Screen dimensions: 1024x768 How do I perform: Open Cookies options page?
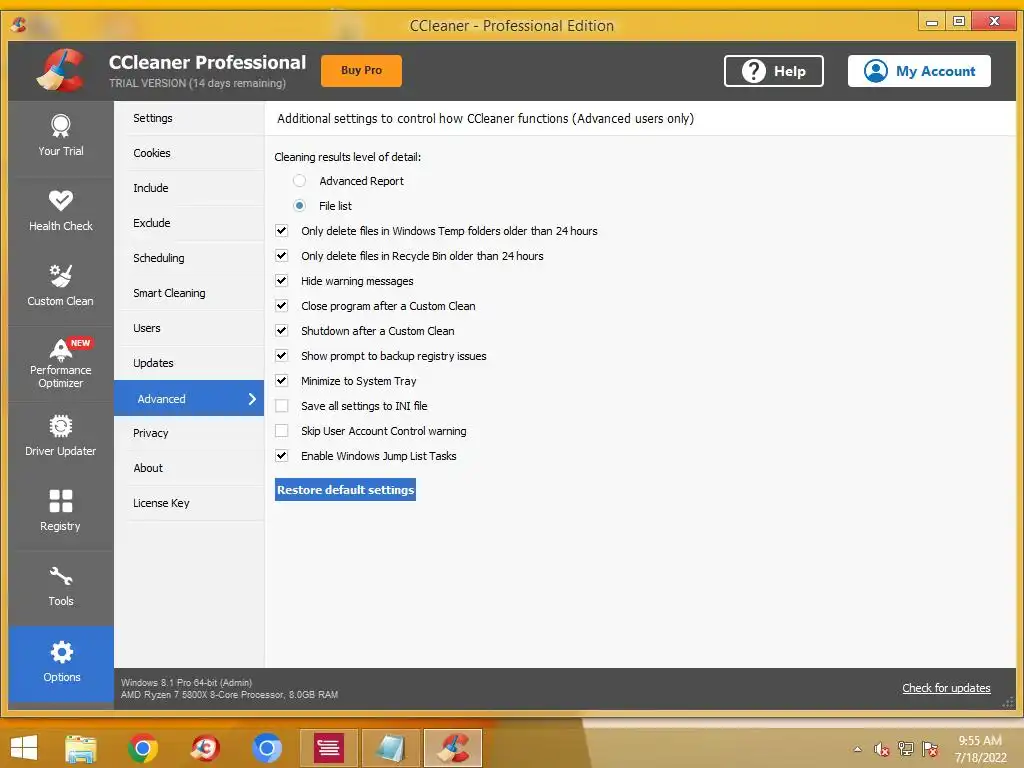189,153
